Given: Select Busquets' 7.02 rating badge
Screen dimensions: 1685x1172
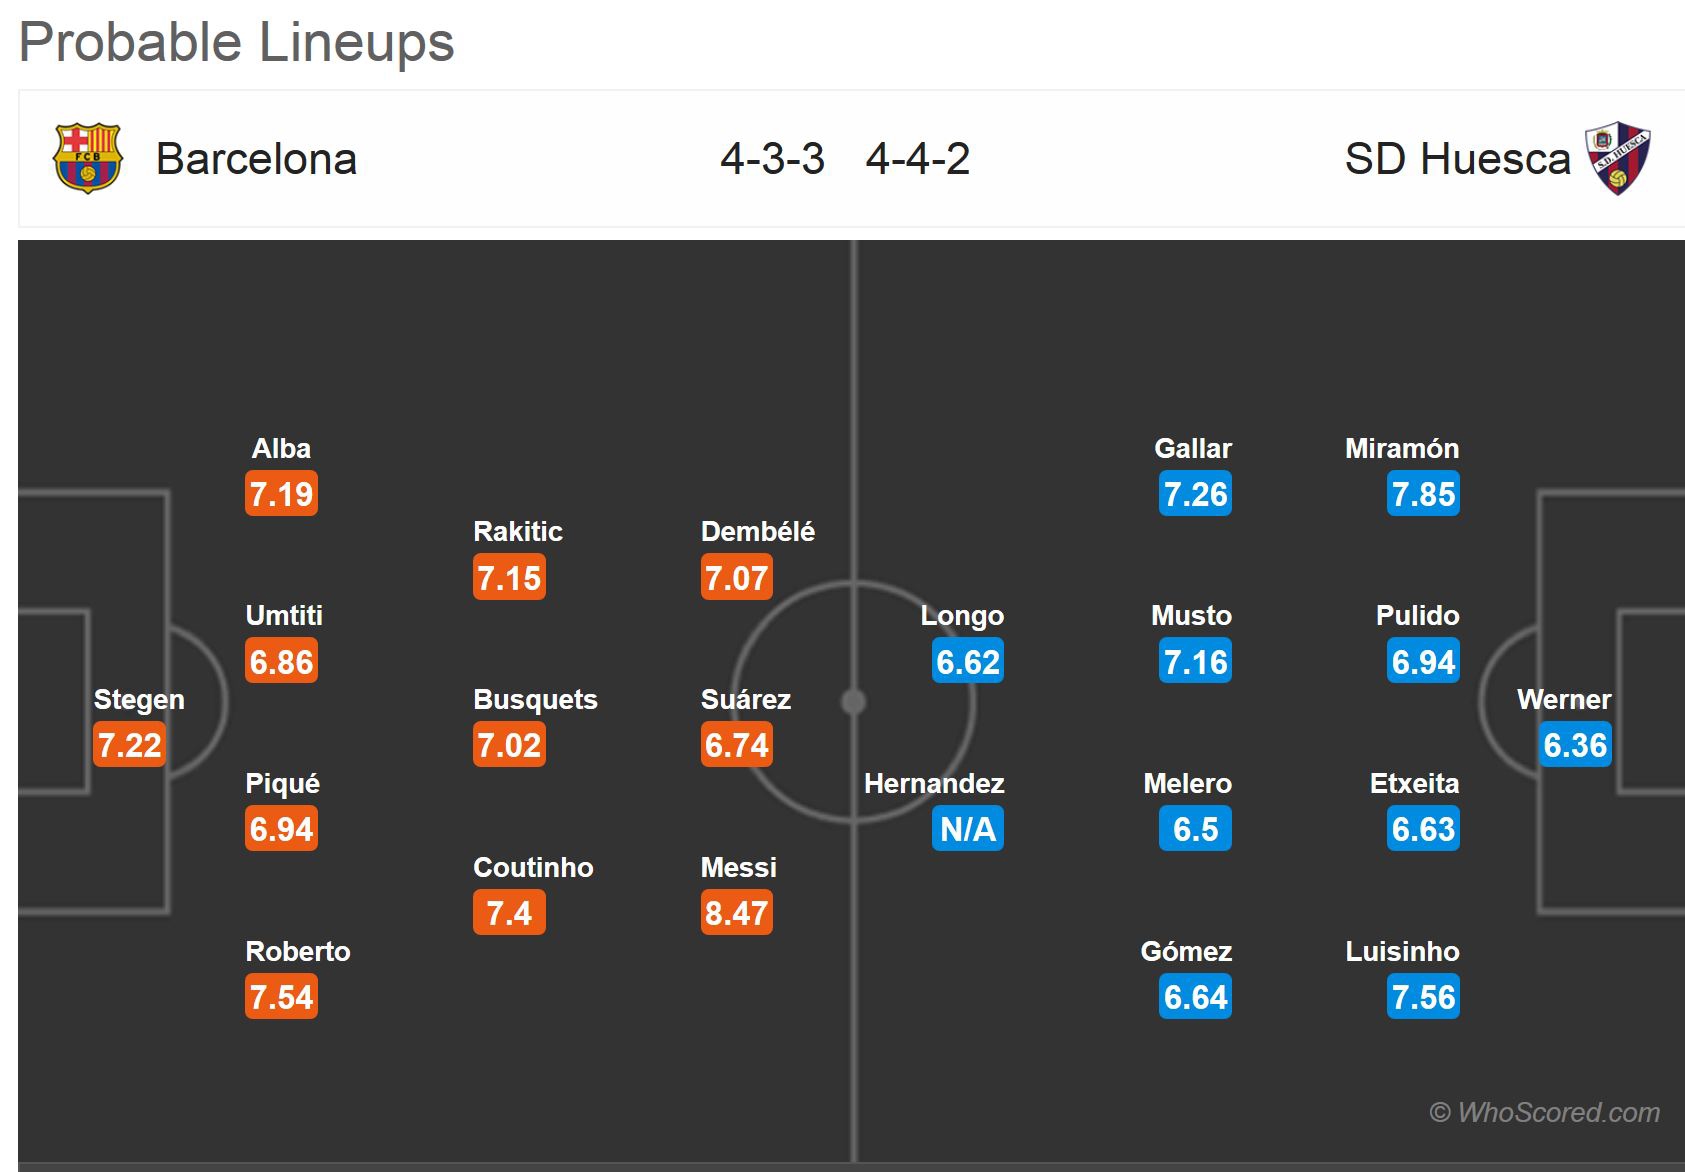Looking at the screenshot, I should point(509,745).
